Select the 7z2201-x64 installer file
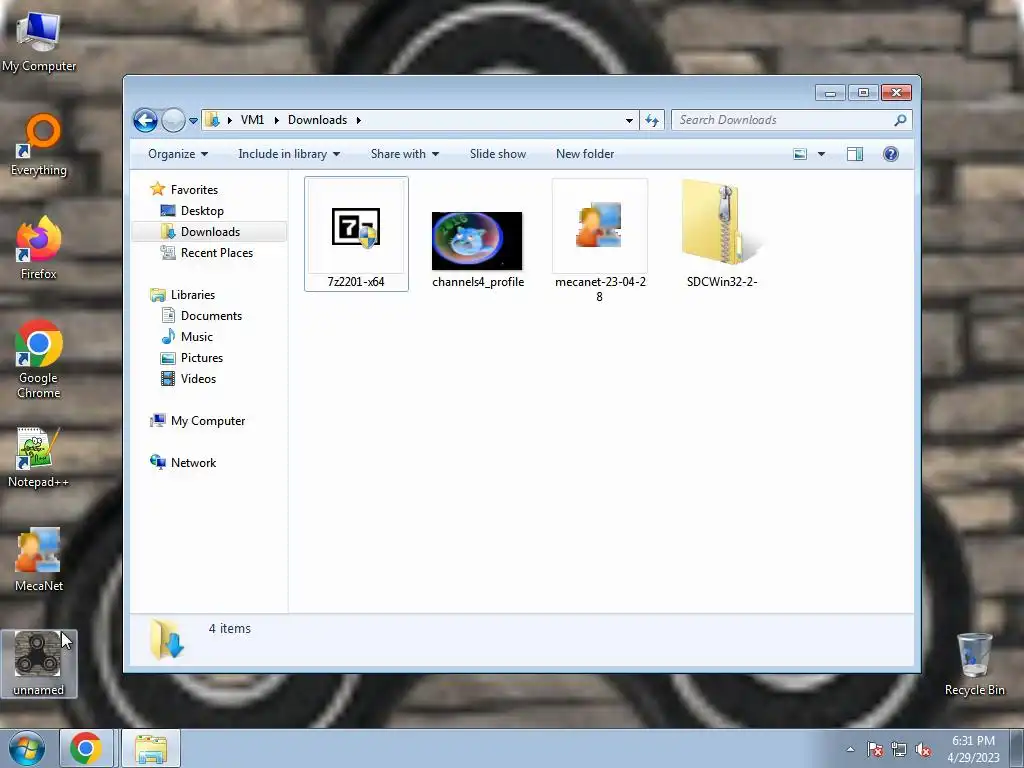The height and width of the screenshot is (768, 1024). tap(356, 234)
